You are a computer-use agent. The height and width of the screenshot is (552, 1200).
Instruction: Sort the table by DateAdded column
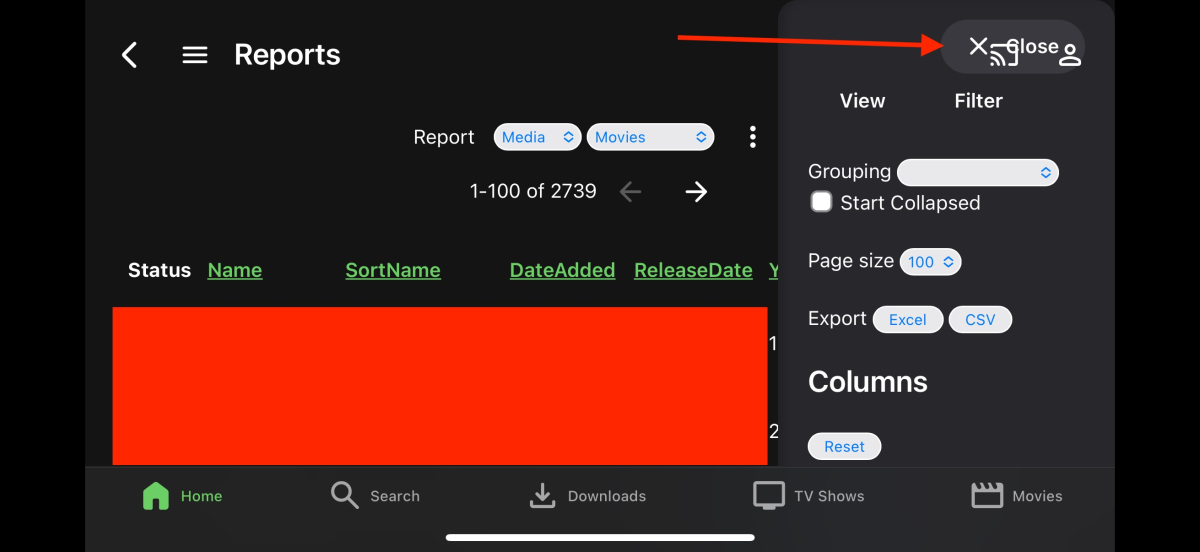pyautogui.click(x=562, y=270)
